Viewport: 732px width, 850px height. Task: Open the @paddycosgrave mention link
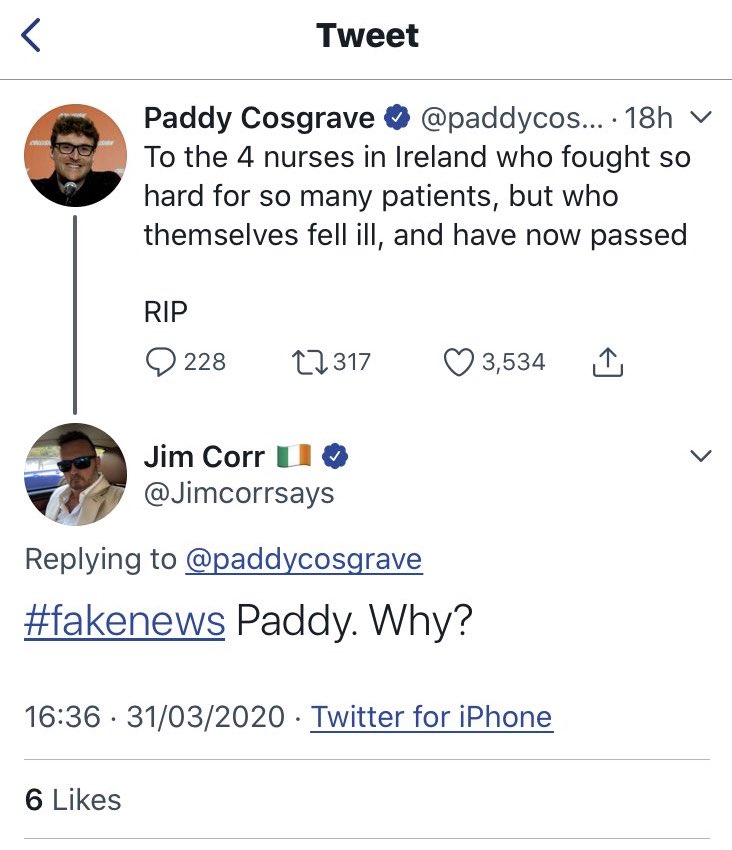[x=304, y=560]
